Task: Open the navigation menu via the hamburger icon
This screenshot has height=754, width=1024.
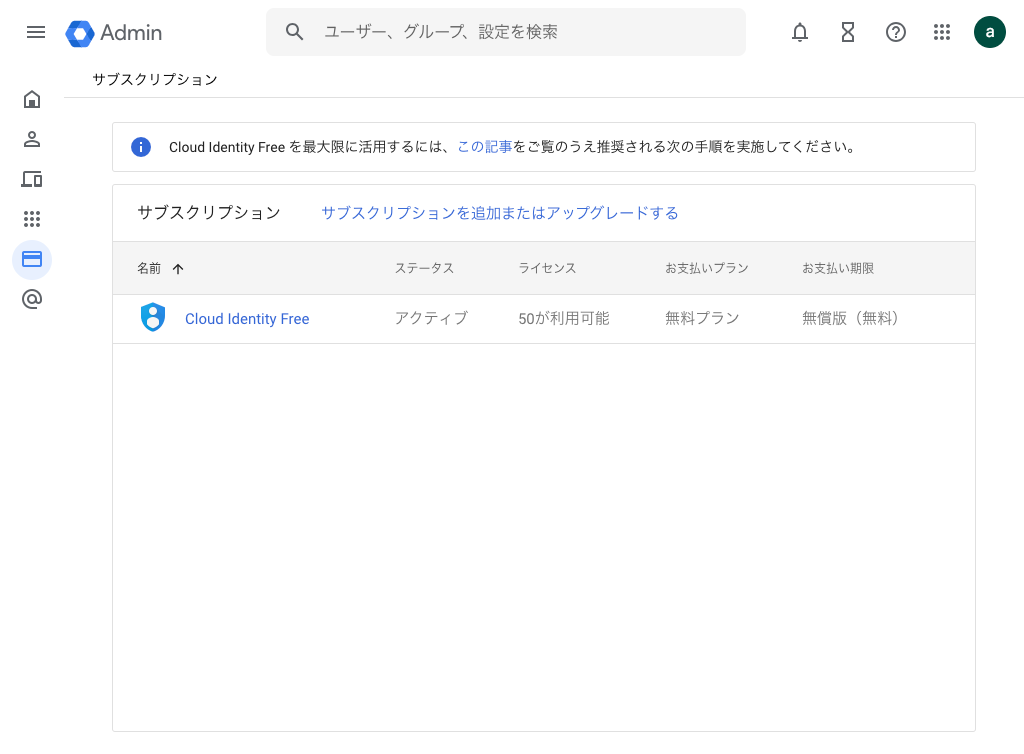Action: pyautogui.click(x=36, y=32)
